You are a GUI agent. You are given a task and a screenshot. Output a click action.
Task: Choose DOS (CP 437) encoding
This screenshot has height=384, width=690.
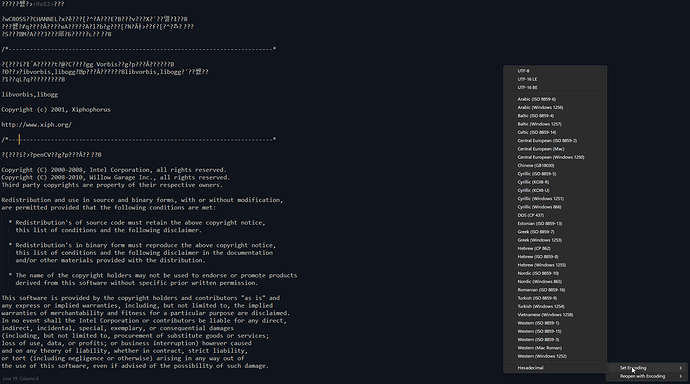coord(555,215)
